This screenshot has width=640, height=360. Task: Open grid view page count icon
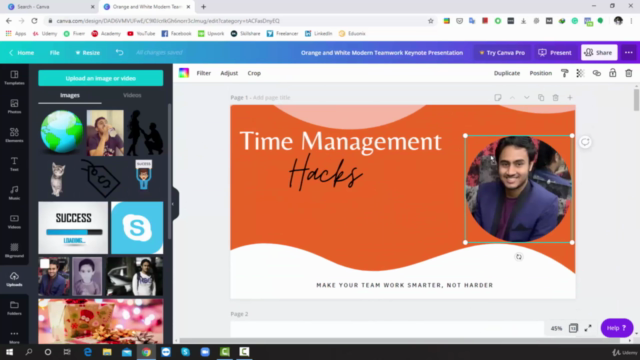point(573,328)
